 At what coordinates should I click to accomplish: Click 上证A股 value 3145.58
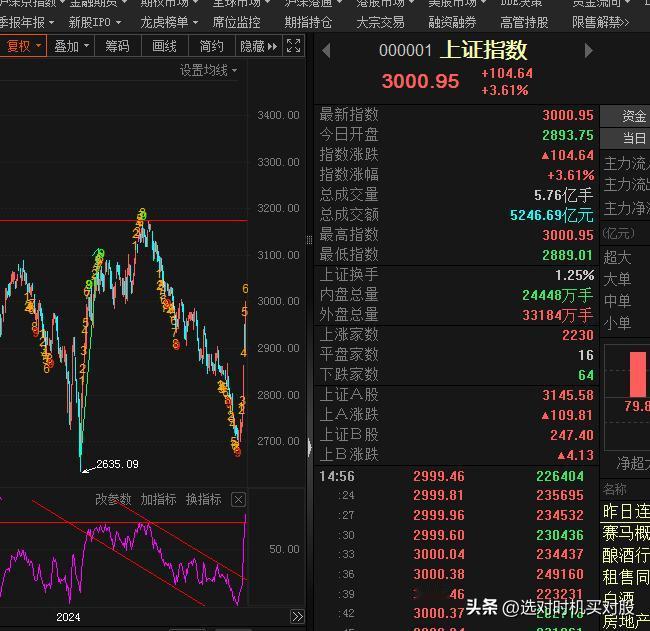568,395
